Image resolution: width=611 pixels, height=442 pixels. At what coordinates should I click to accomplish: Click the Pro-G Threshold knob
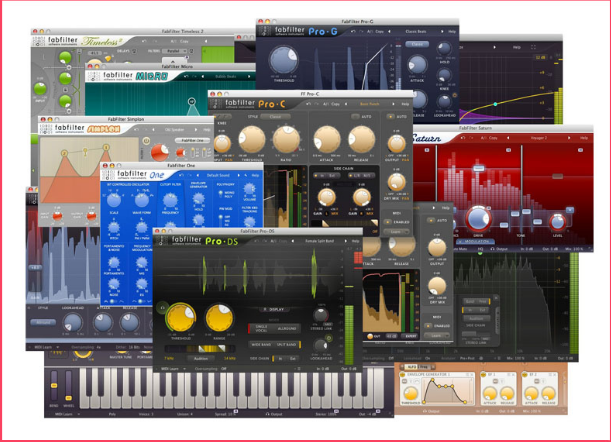click(x=284, y=60)
